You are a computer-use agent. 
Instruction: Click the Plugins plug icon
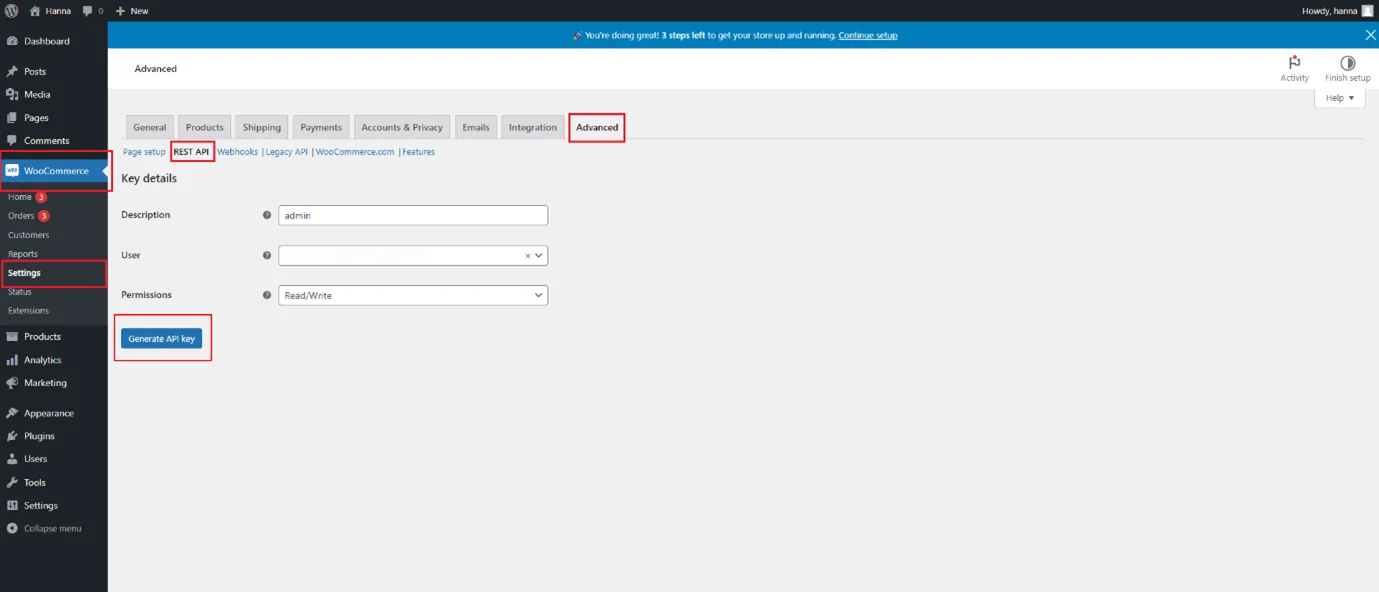pyautogui.click(x=12, y=436)
